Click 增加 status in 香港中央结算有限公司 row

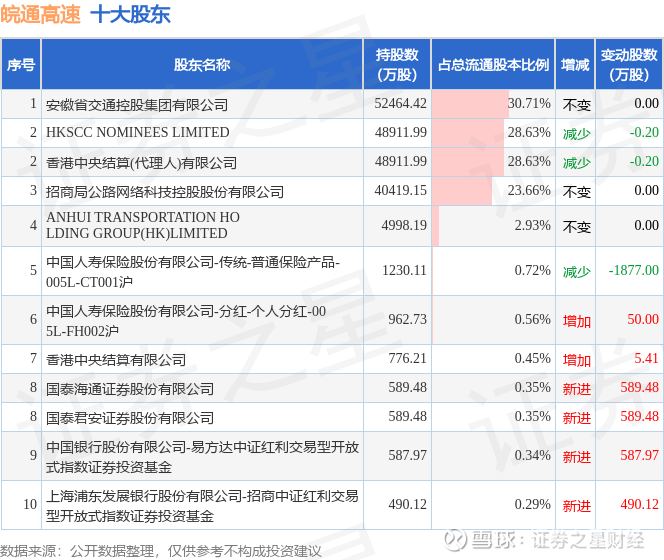[576, 360]
